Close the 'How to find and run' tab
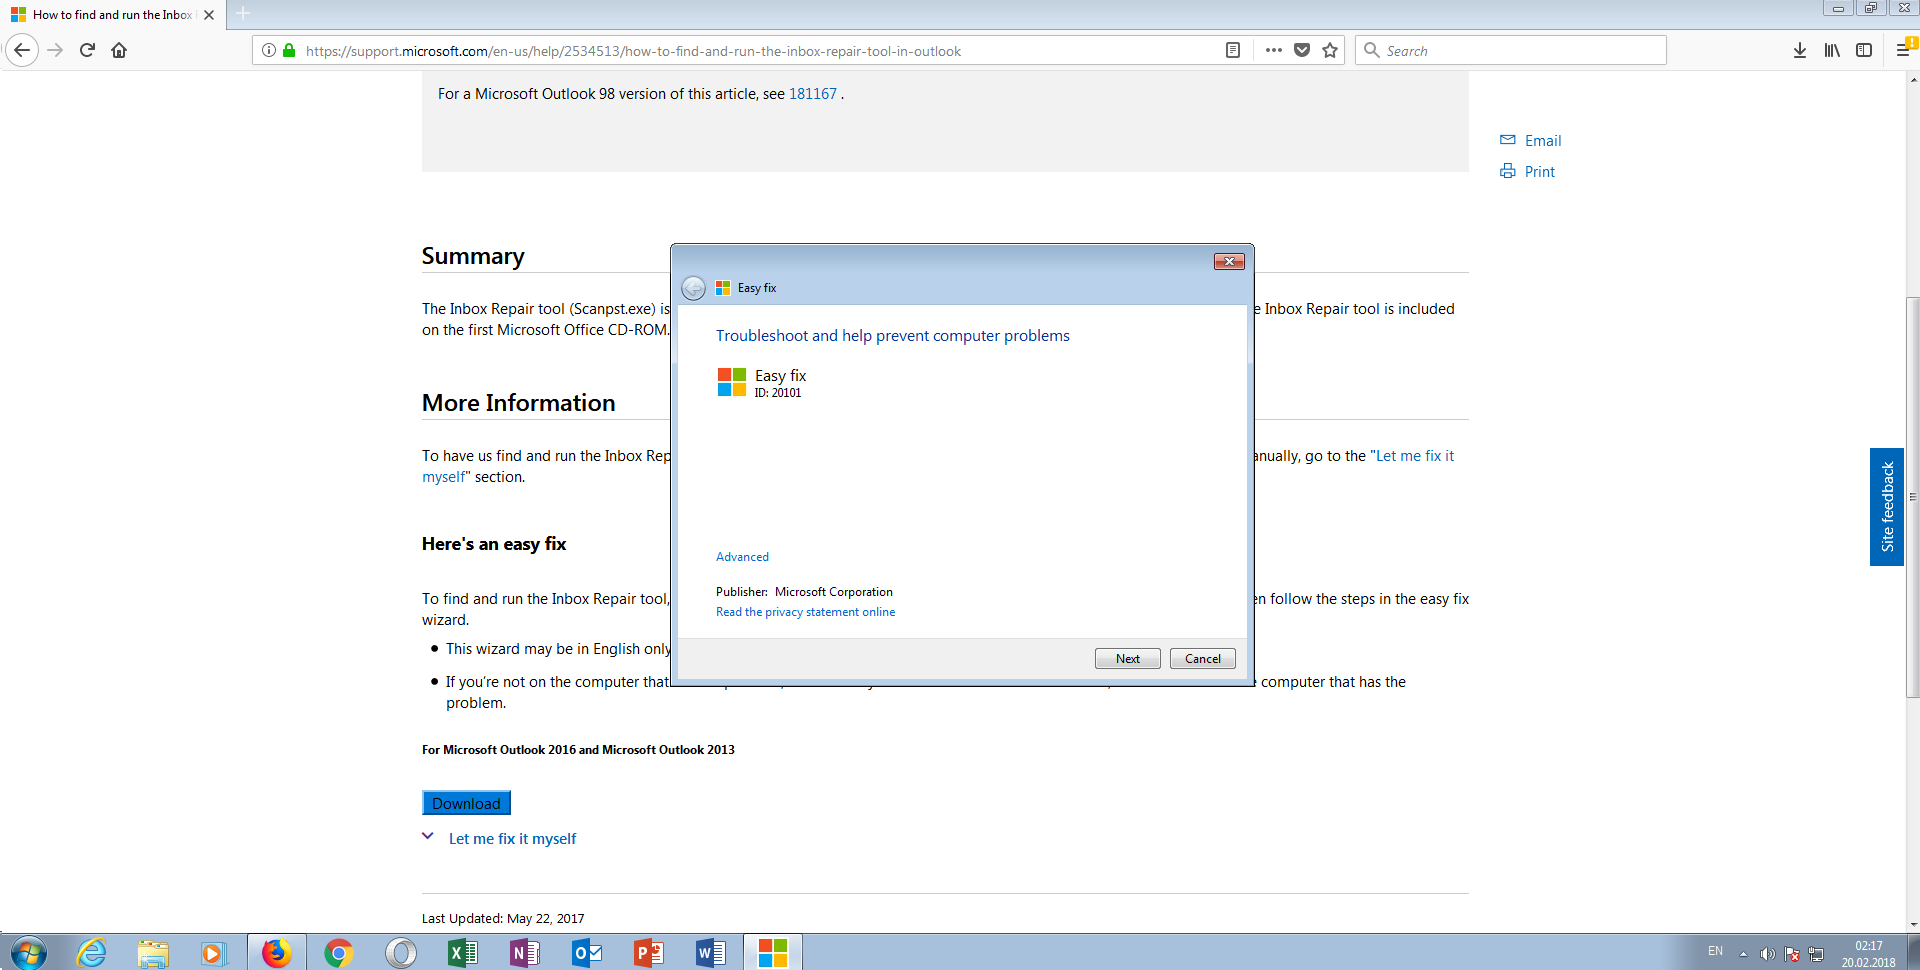The width and height of the screenshot is (1920, 970). 209,15
